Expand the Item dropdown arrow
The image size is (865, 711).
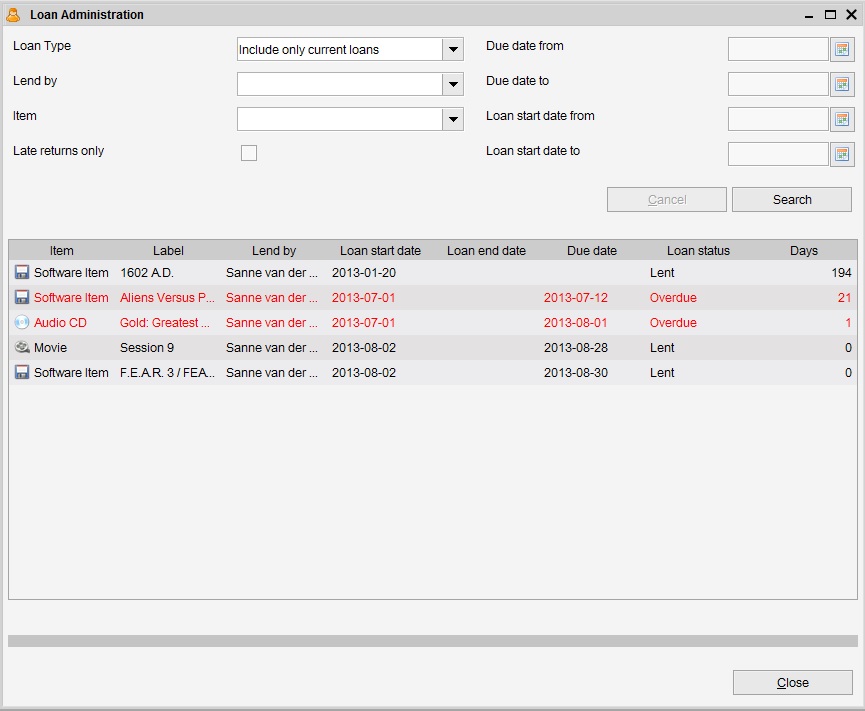[x=453, y=120]
